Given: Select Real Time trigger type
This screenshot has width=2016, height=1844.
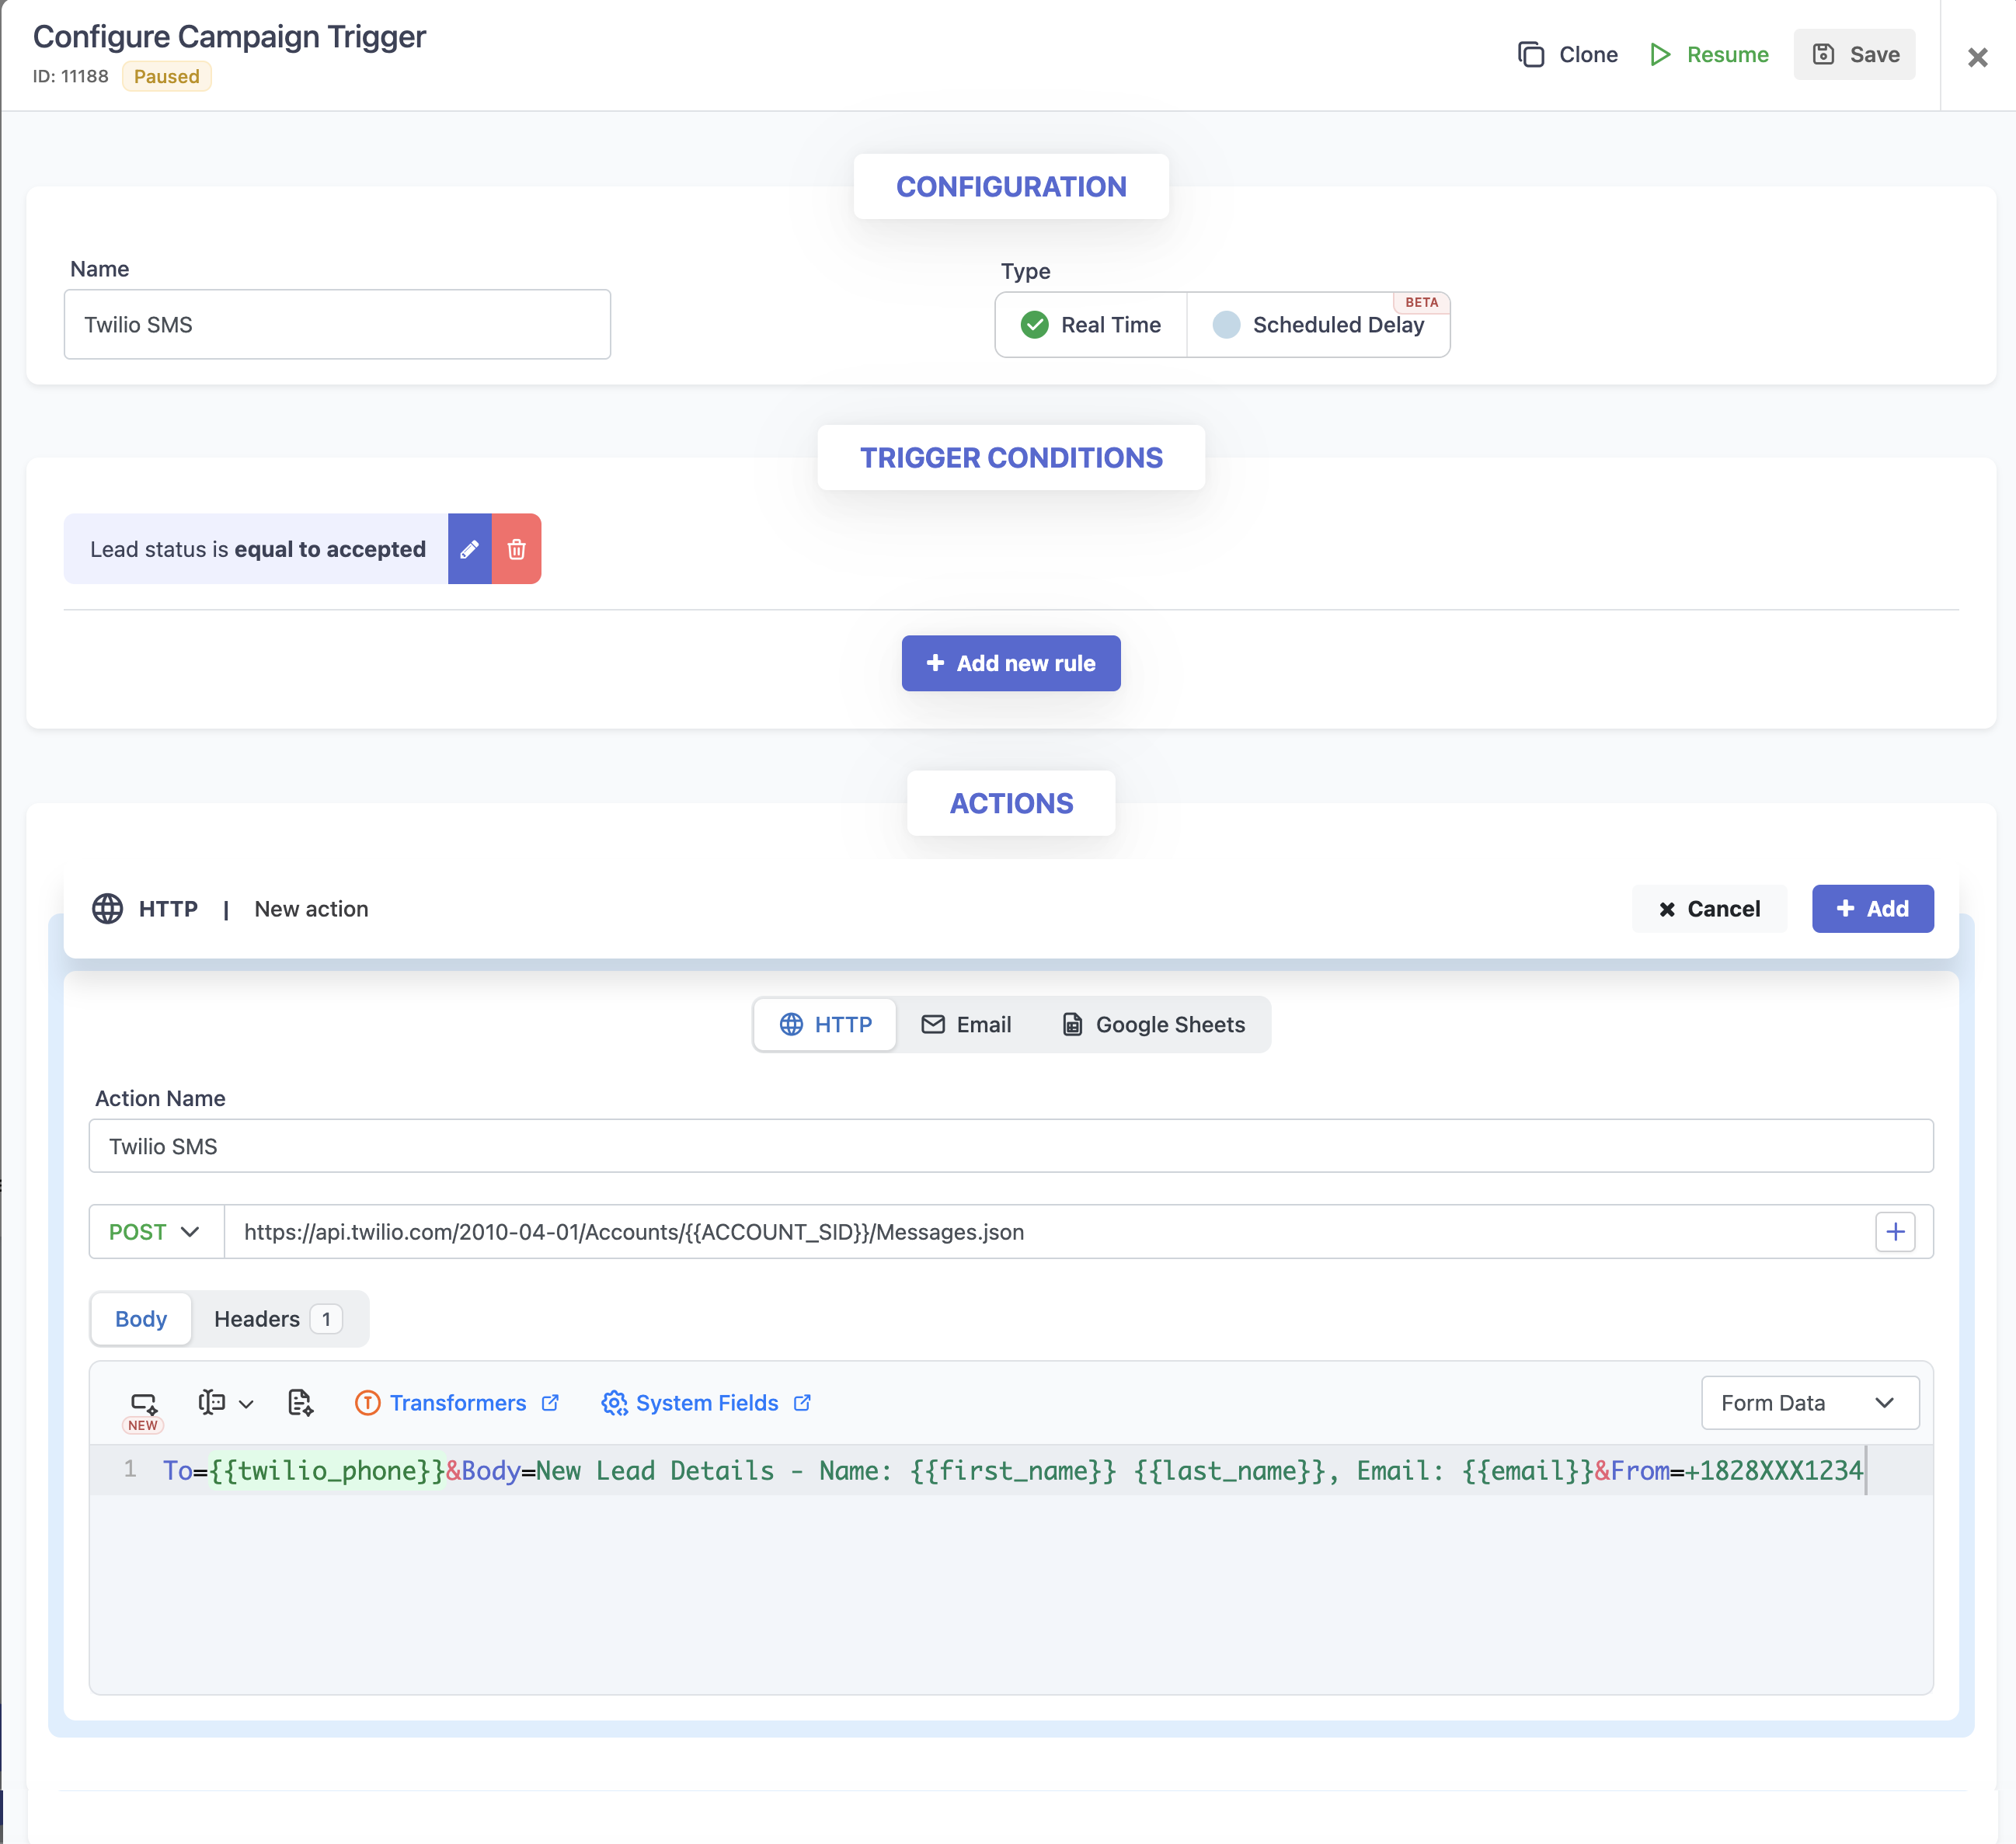Looking at the screenshot, I should coord(1091,325).
